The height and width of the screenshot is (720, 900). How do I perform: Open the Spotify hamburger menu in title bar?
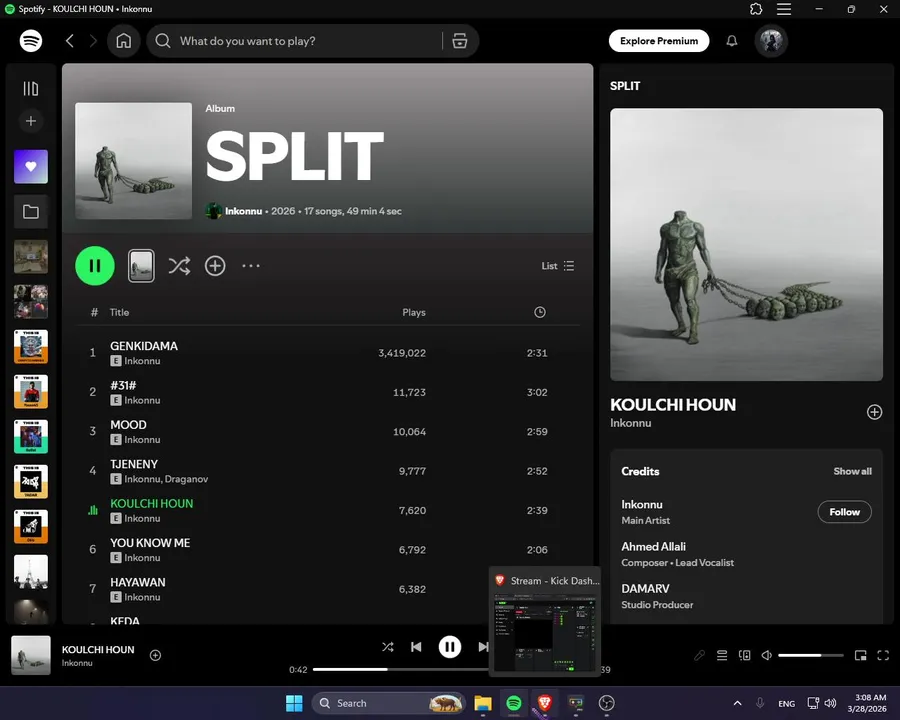pos(784,9)
